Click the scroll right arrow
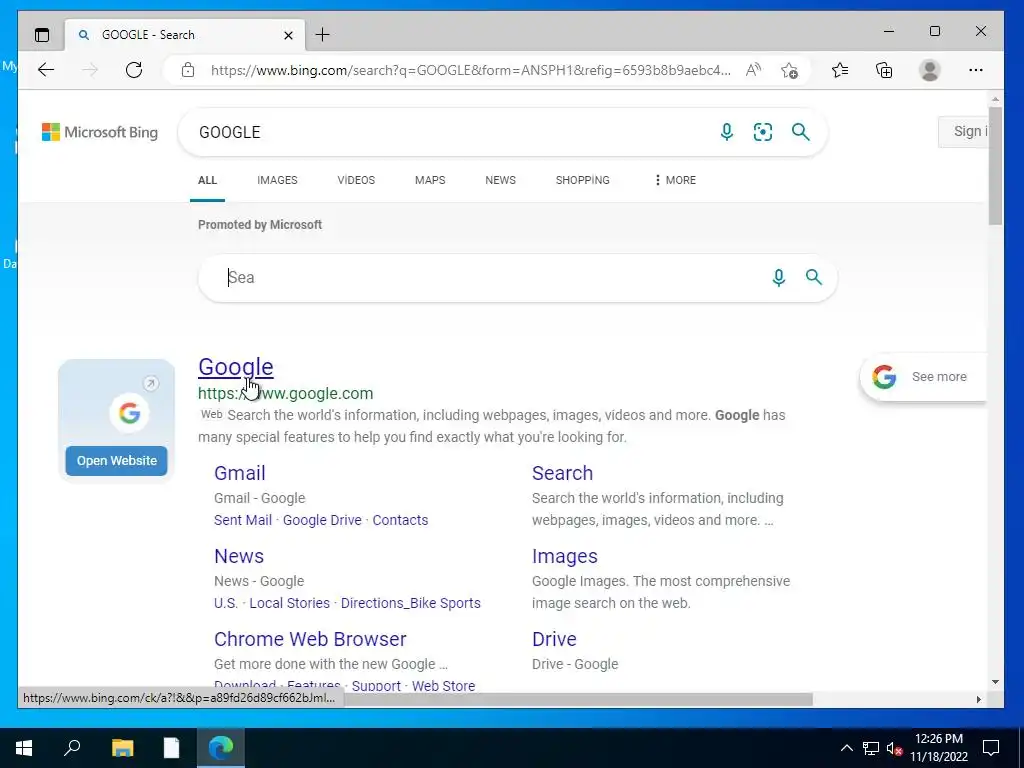The image size is (1024, 768). click(978, 699)
